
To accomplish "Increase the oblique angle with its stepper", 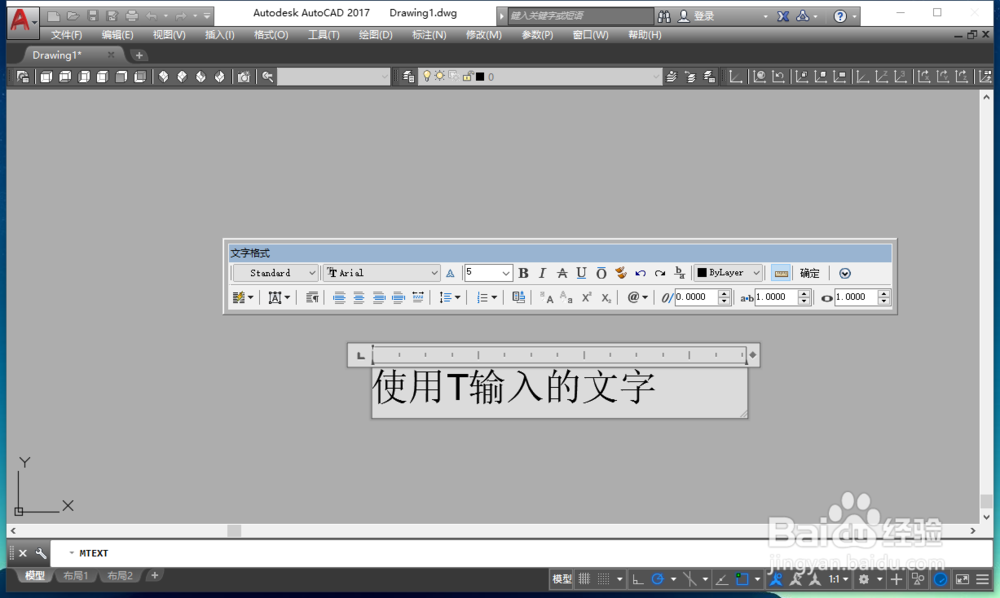I will tap(724, 293).
